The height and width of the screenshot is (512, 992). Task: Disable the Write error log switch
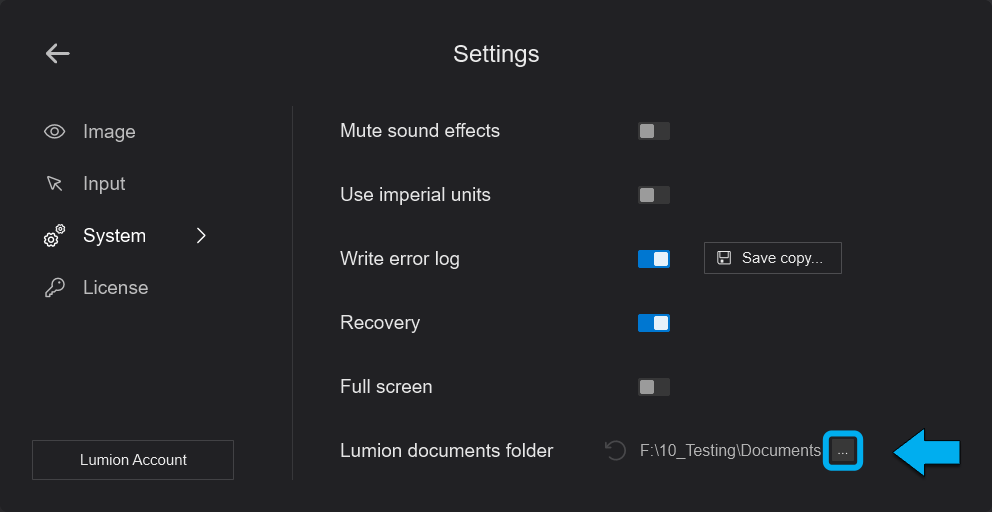tap(654, 259)
